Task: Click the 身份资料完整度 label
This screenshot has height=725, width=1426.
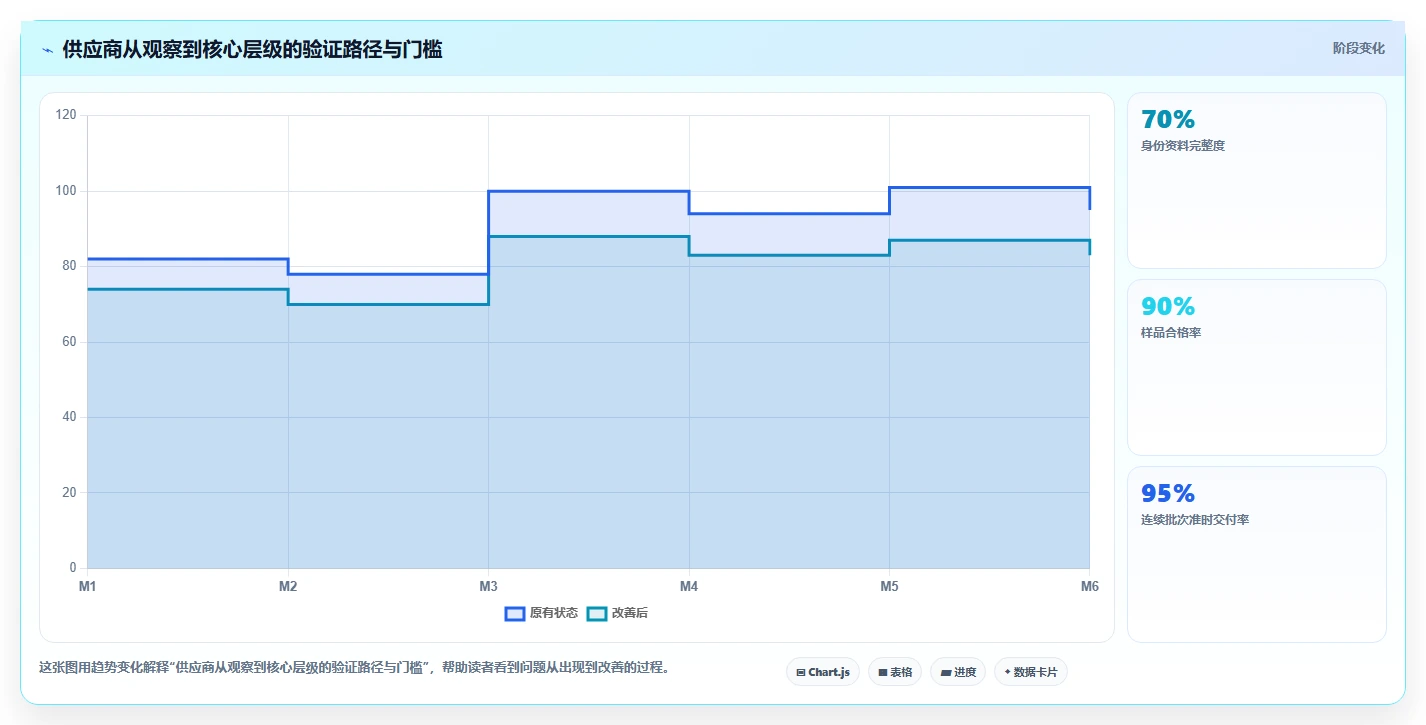Action: point(1183,146)
